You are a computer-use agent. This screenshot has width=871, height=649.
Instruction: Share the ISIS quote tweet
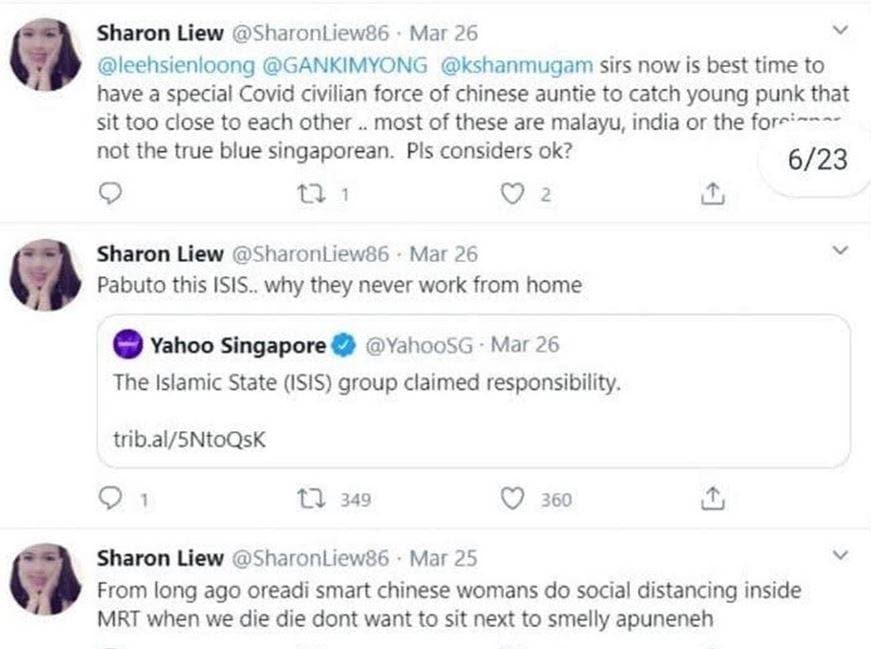point(712,498)
